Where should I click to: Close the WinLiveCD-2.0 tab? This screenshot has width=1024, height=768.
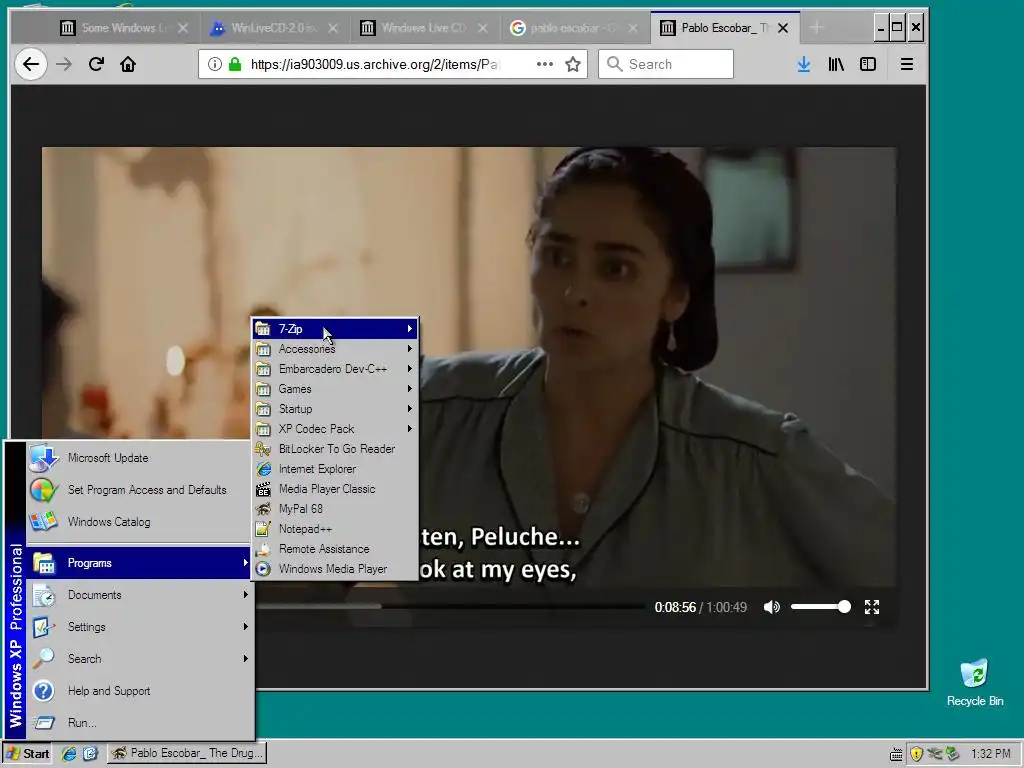[333, 28]
